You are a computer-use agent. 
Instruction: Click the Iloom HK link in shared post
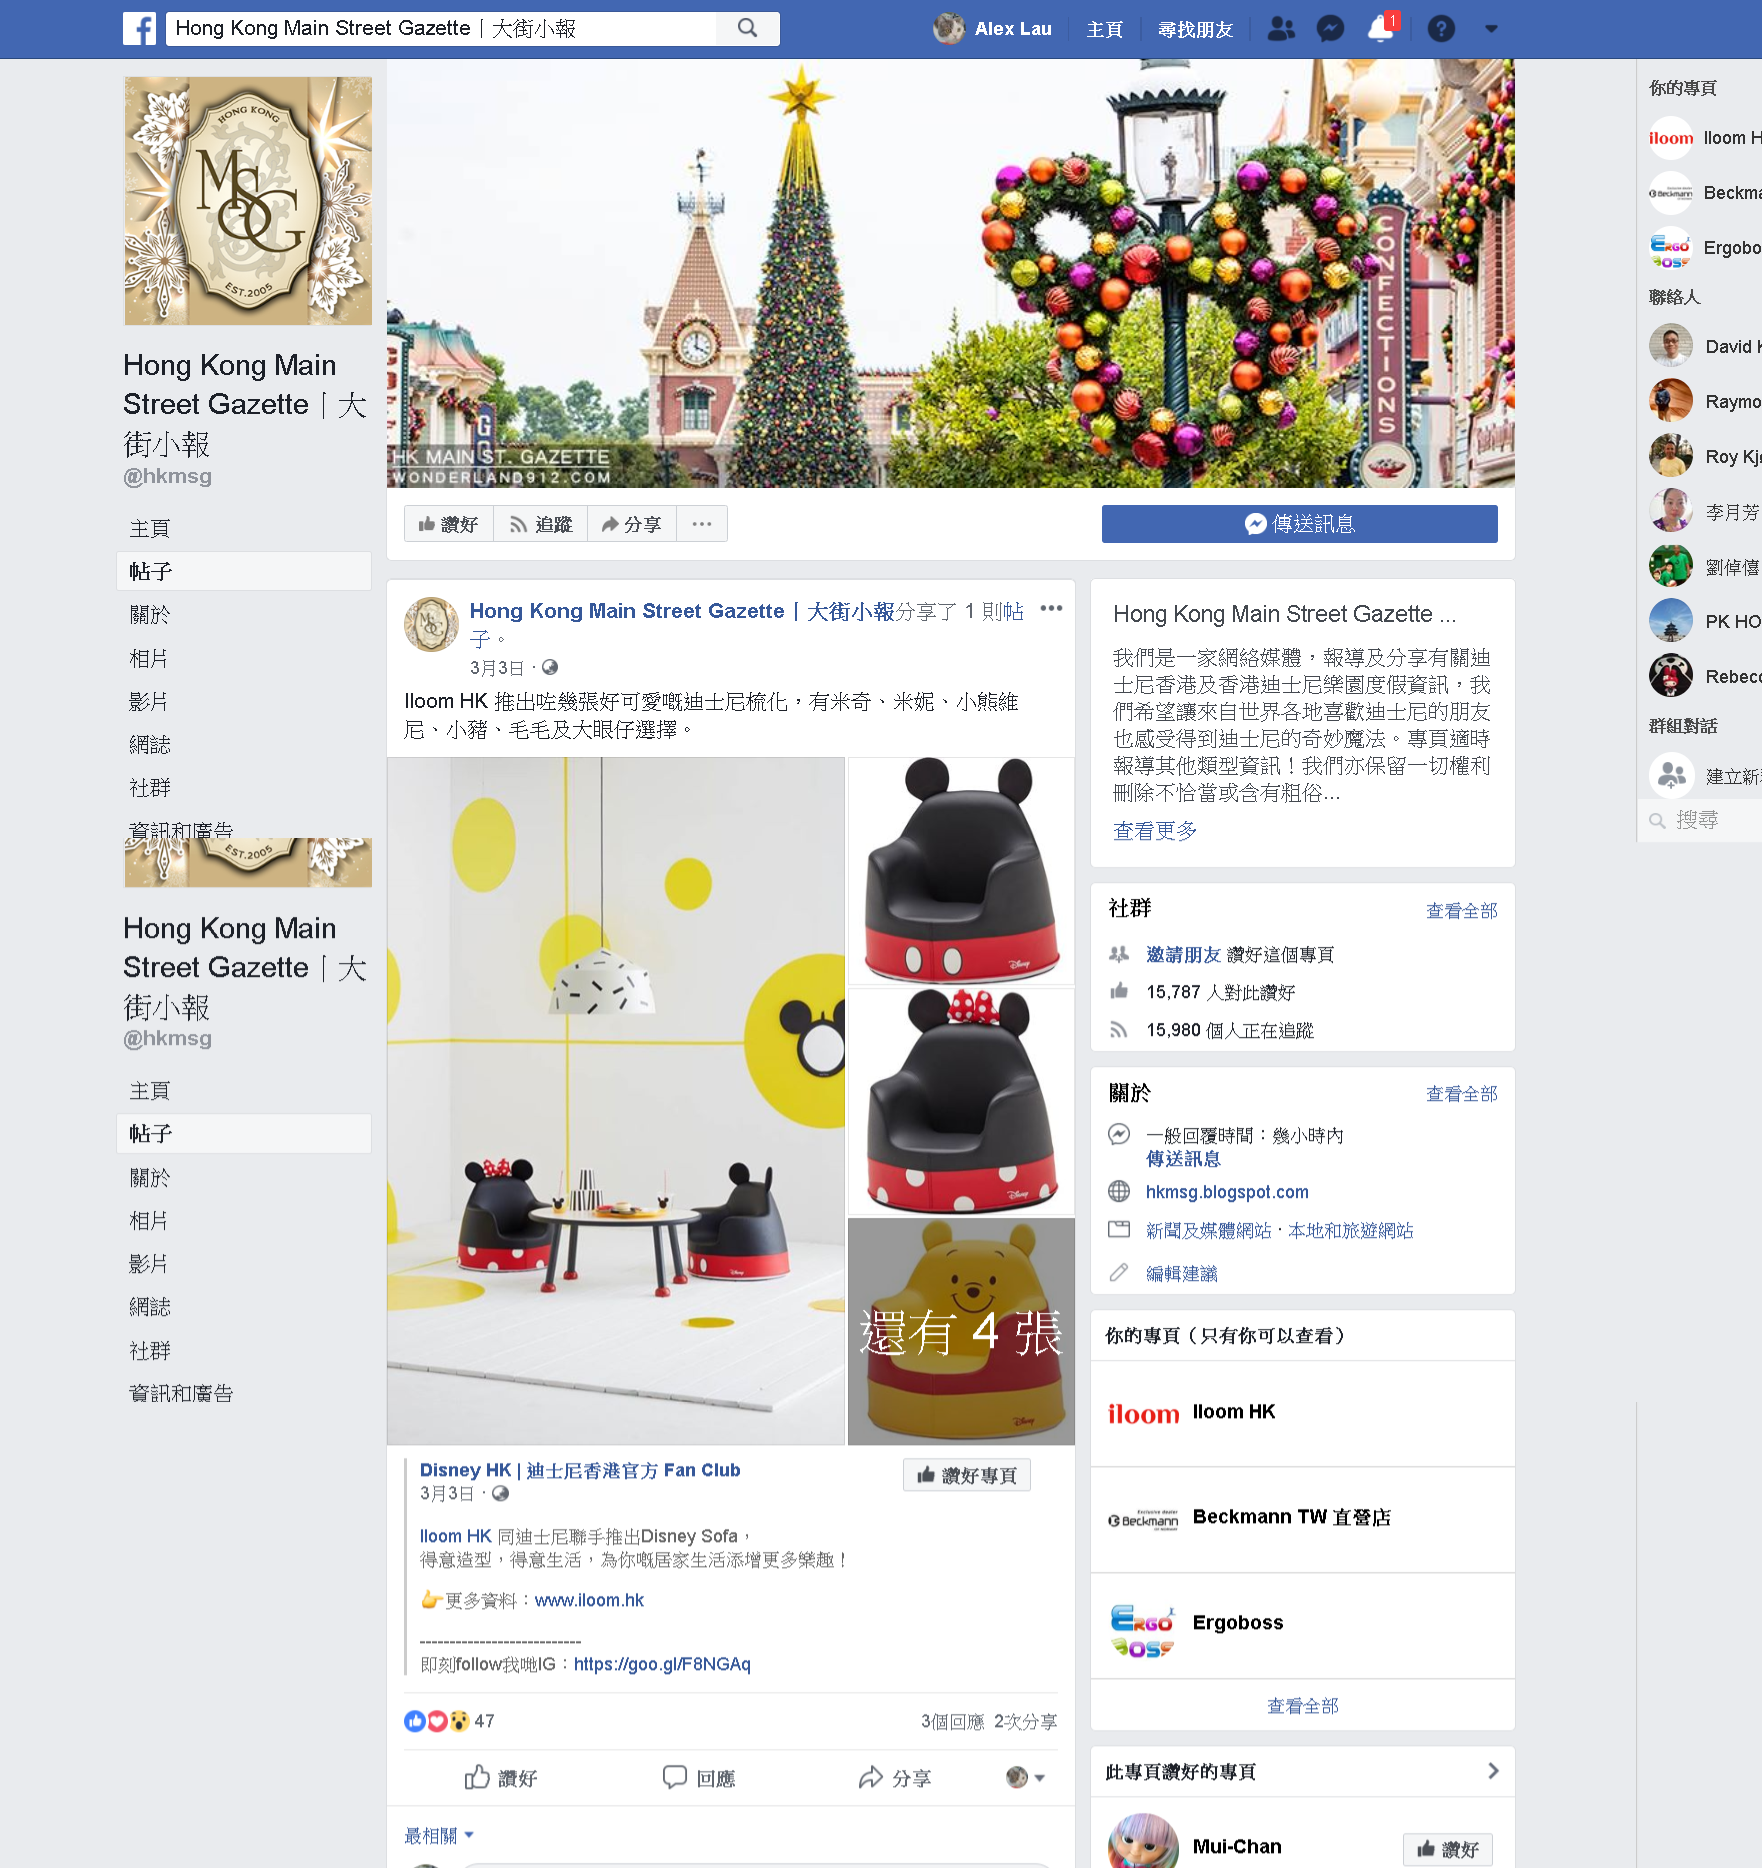[455, 1536]
